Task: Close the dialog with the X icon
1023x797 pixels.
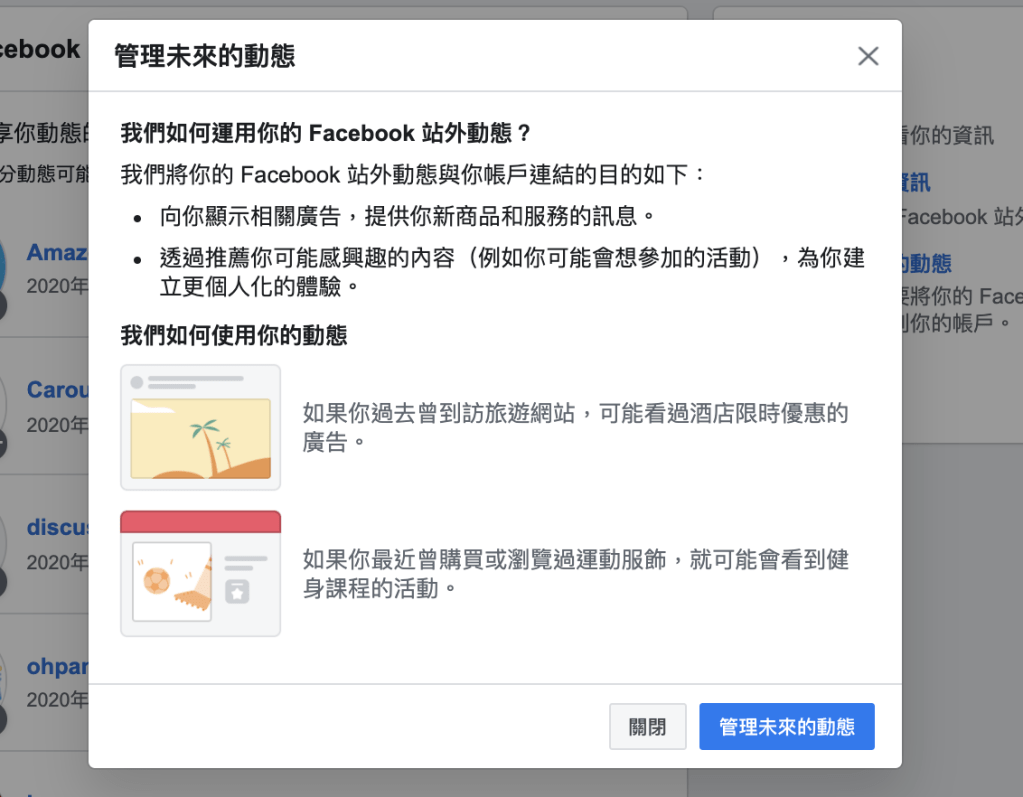Action: [868, 56]
